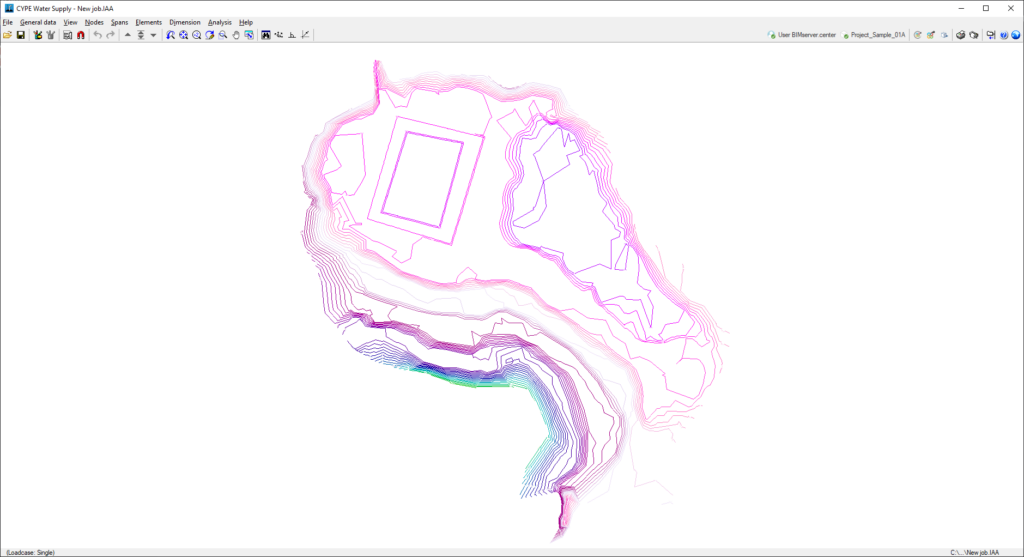Click the blue globe icon at far right
1024x557 pixels.
[x=1016, y=35]
